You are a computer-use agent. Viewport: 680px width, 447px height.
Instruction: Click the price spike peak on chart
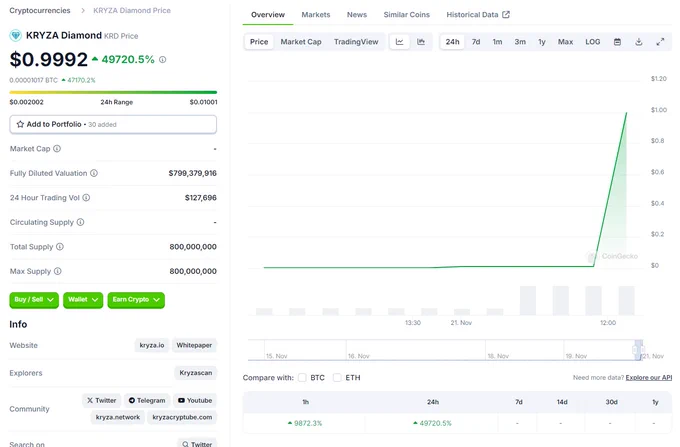[x=626, y=113]
